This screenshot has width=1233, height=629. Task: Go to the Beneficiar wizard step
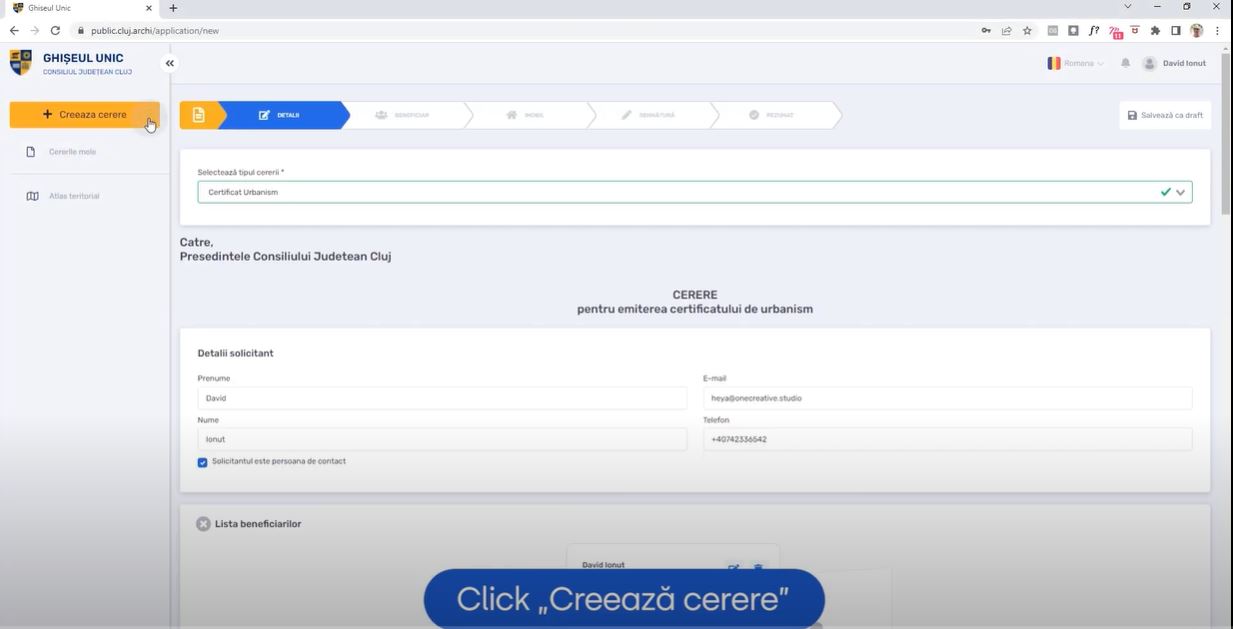click(402, 115)
